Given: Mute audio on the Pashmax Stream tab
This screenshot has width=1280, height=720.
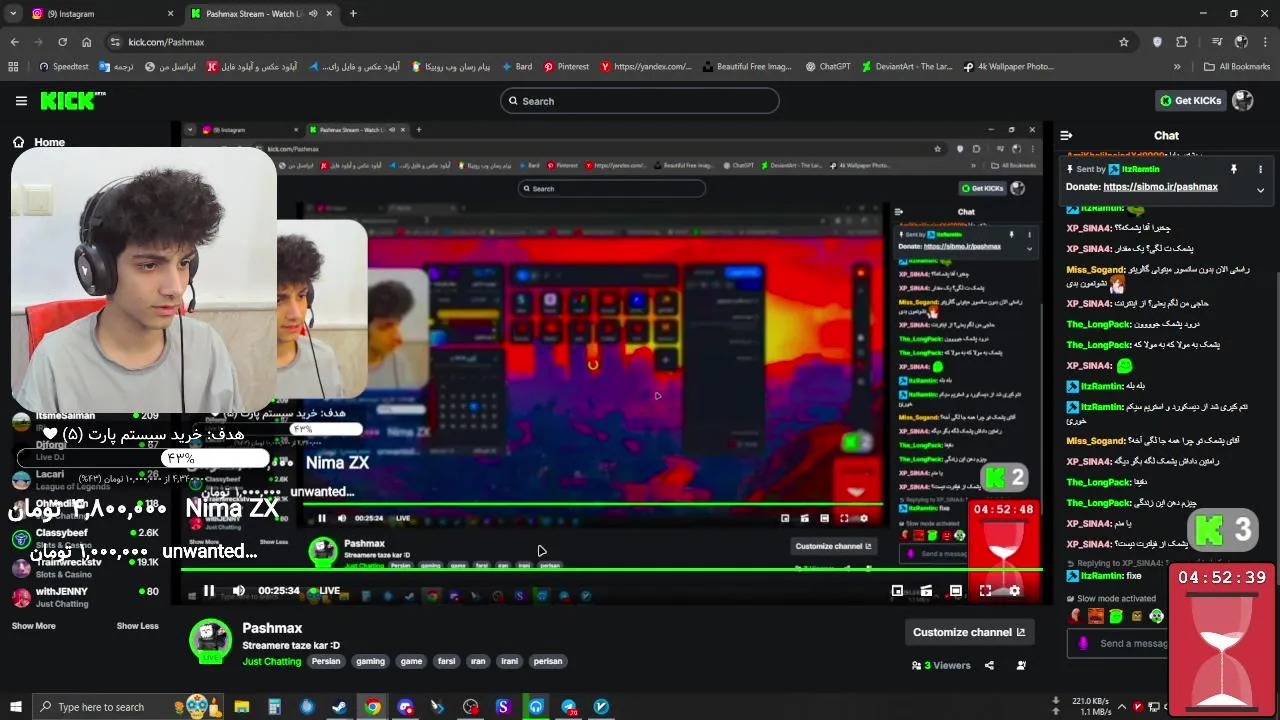Looking at the screenshot, I should [x=313, y=14].
